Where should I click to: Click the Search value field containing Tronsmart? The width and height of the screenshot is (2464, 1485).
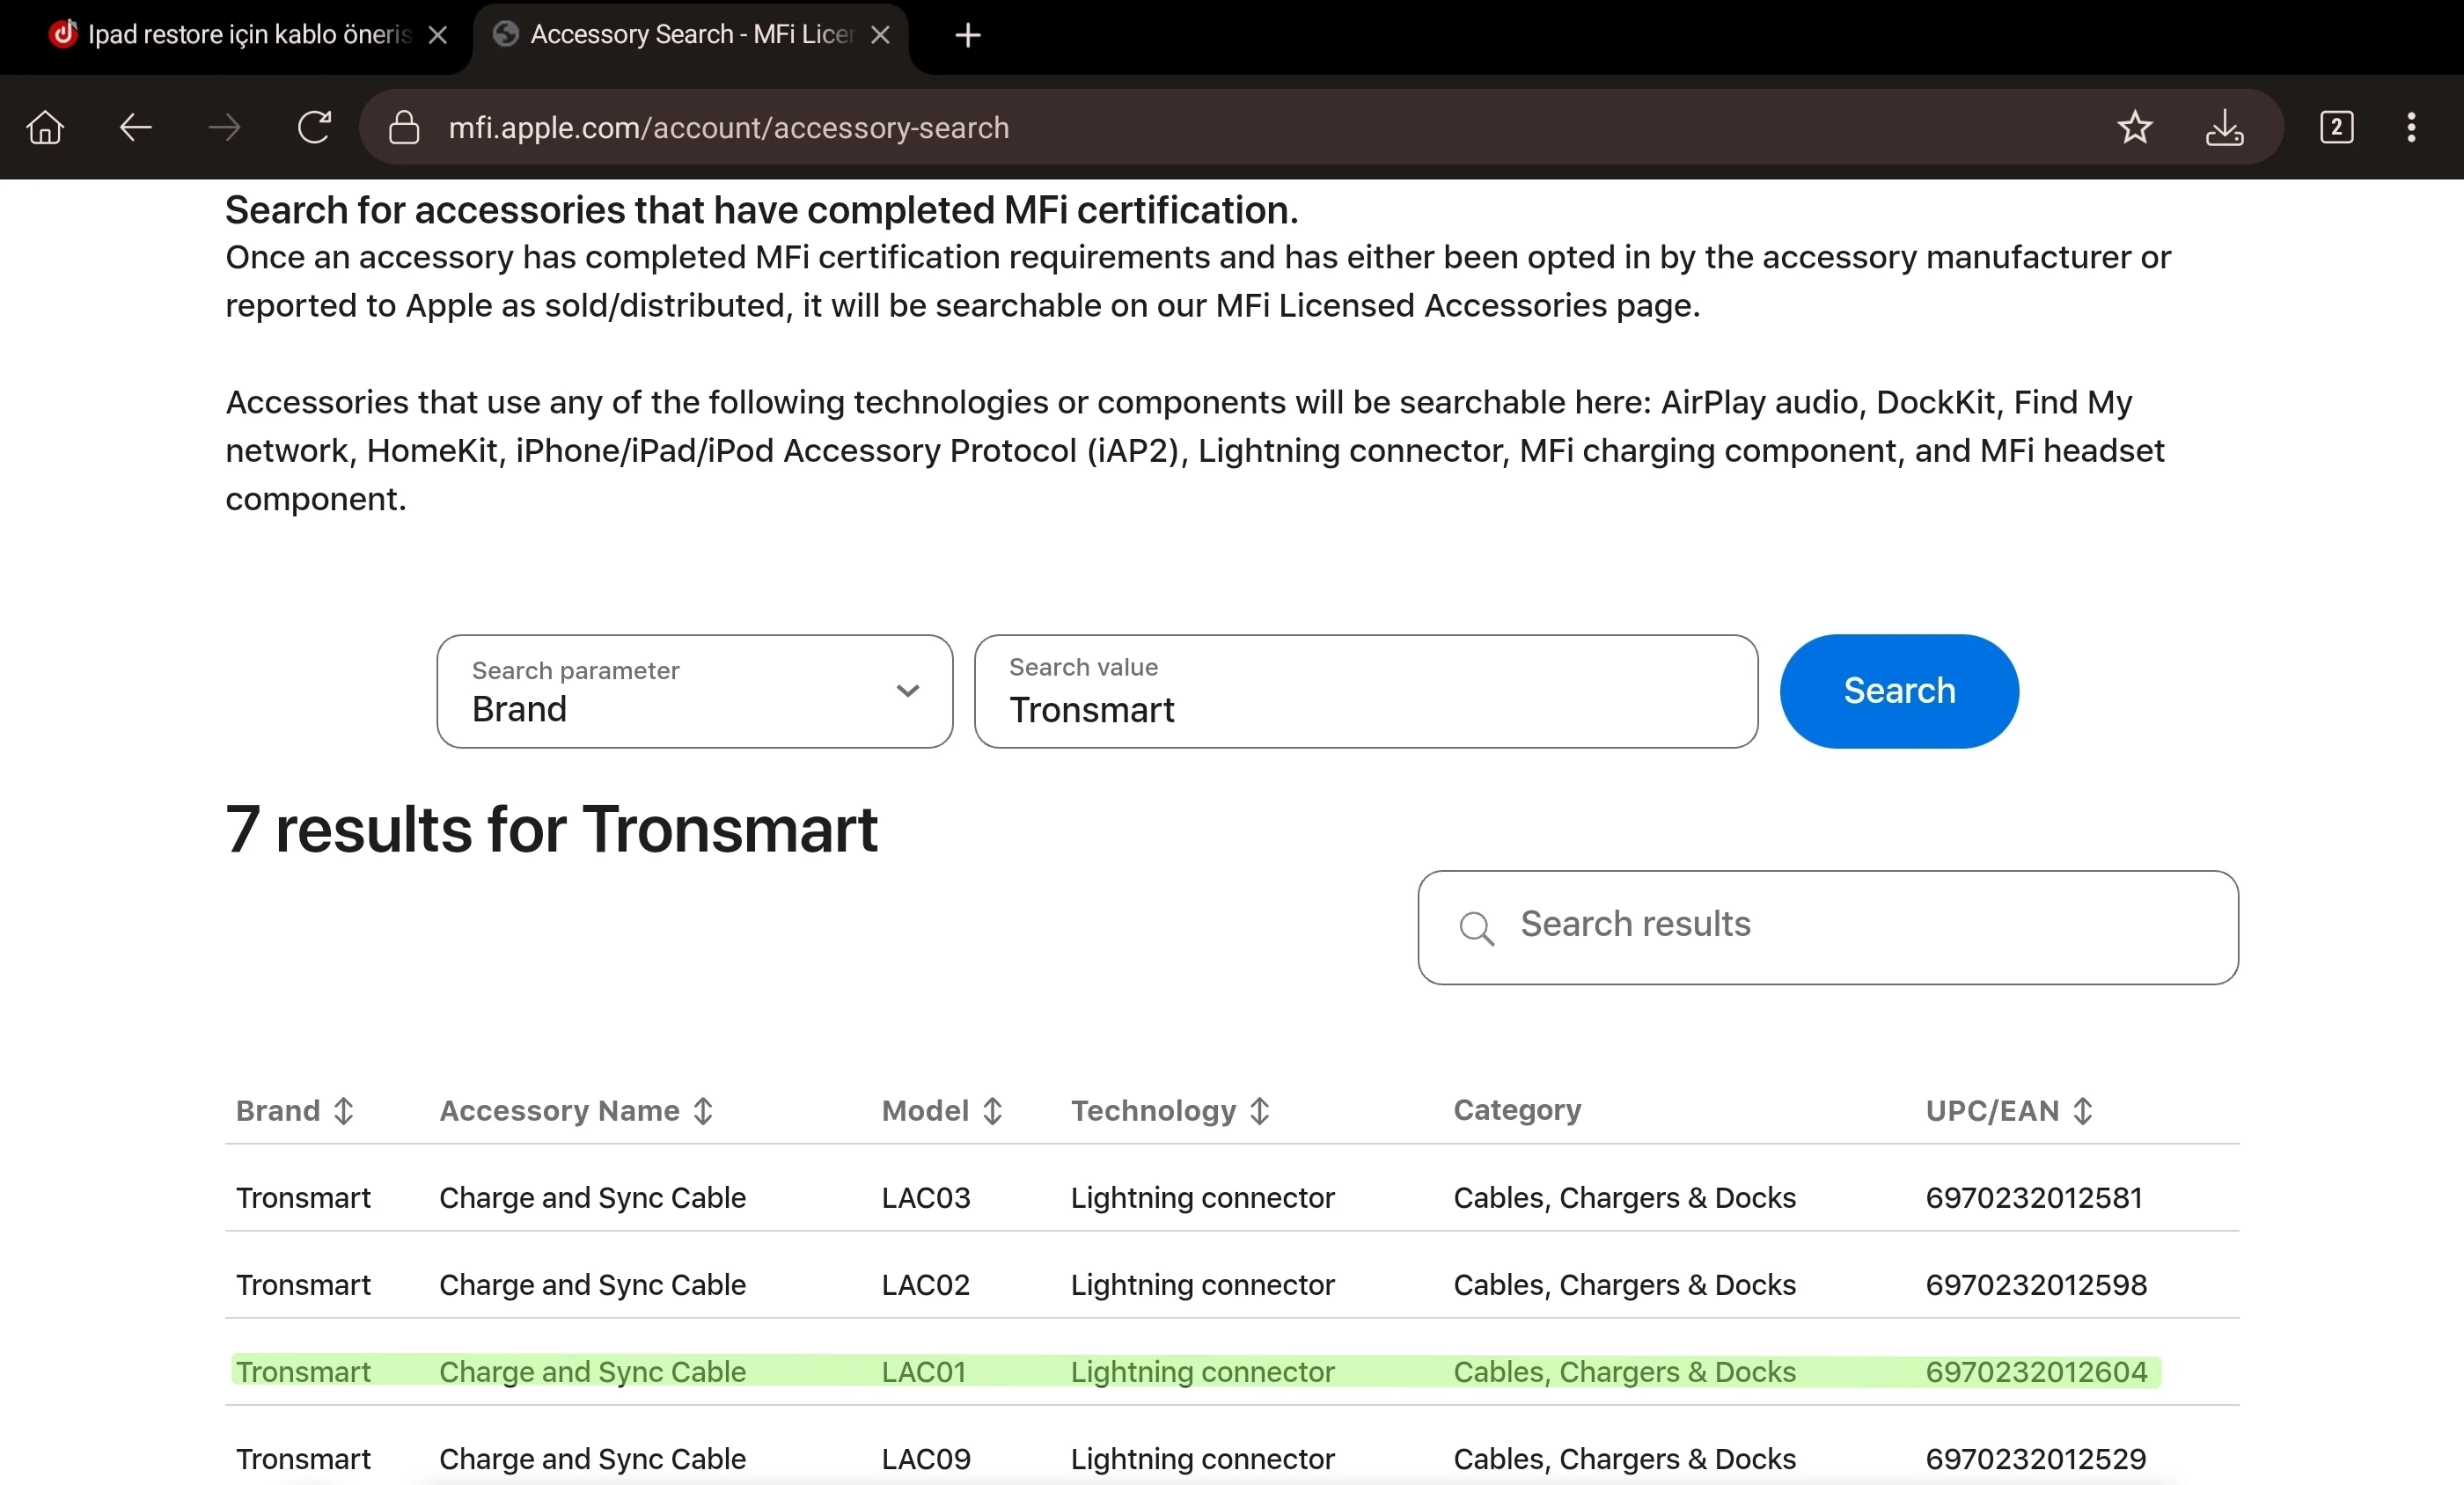(x=1365, y=691)
